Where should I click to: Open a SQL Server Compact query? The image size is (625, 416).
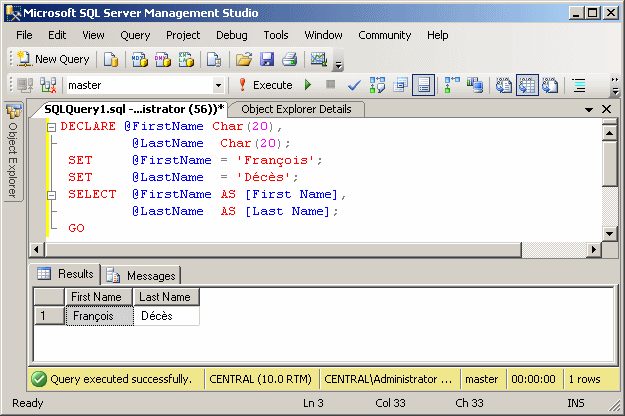point(214,59)
